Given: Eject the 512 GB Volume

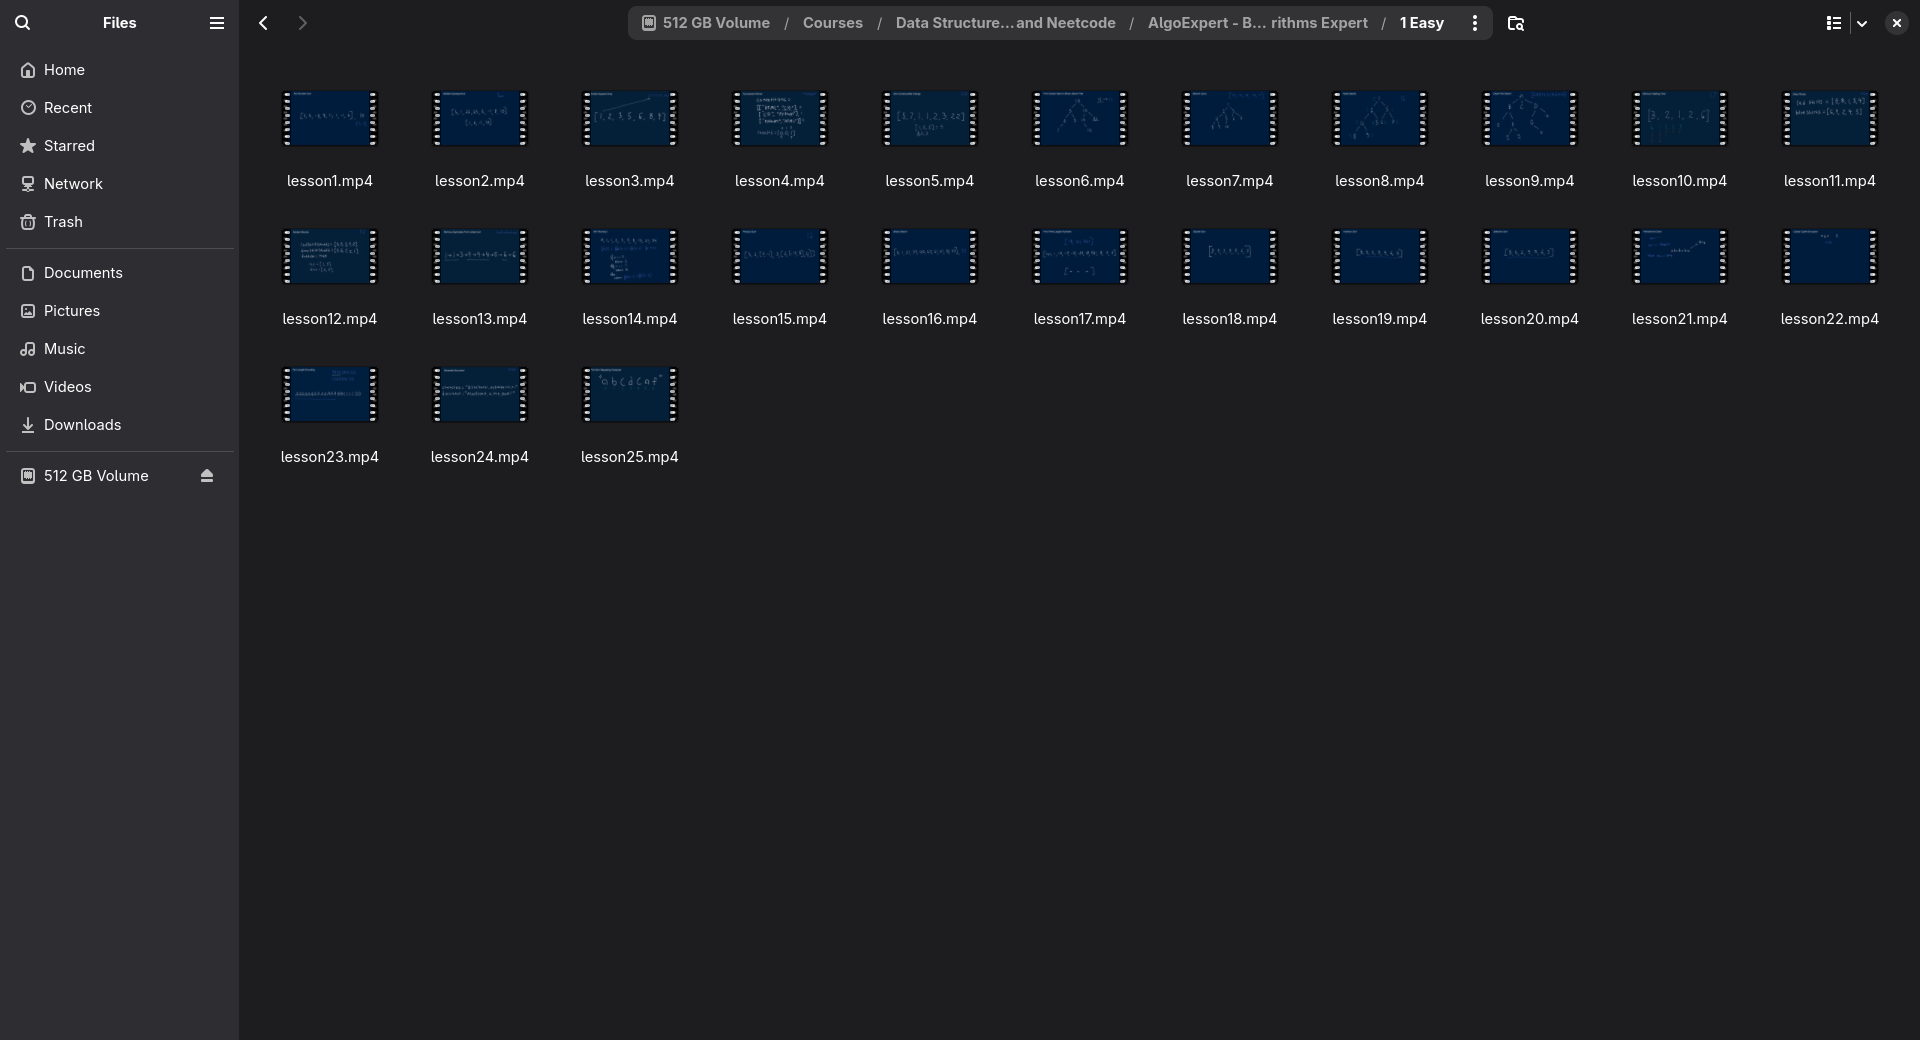Looking at the screenshot, I should coord(207,476).
